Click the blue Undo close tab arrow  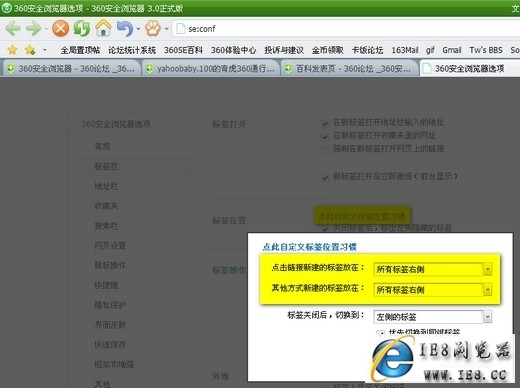coord(125,28)
